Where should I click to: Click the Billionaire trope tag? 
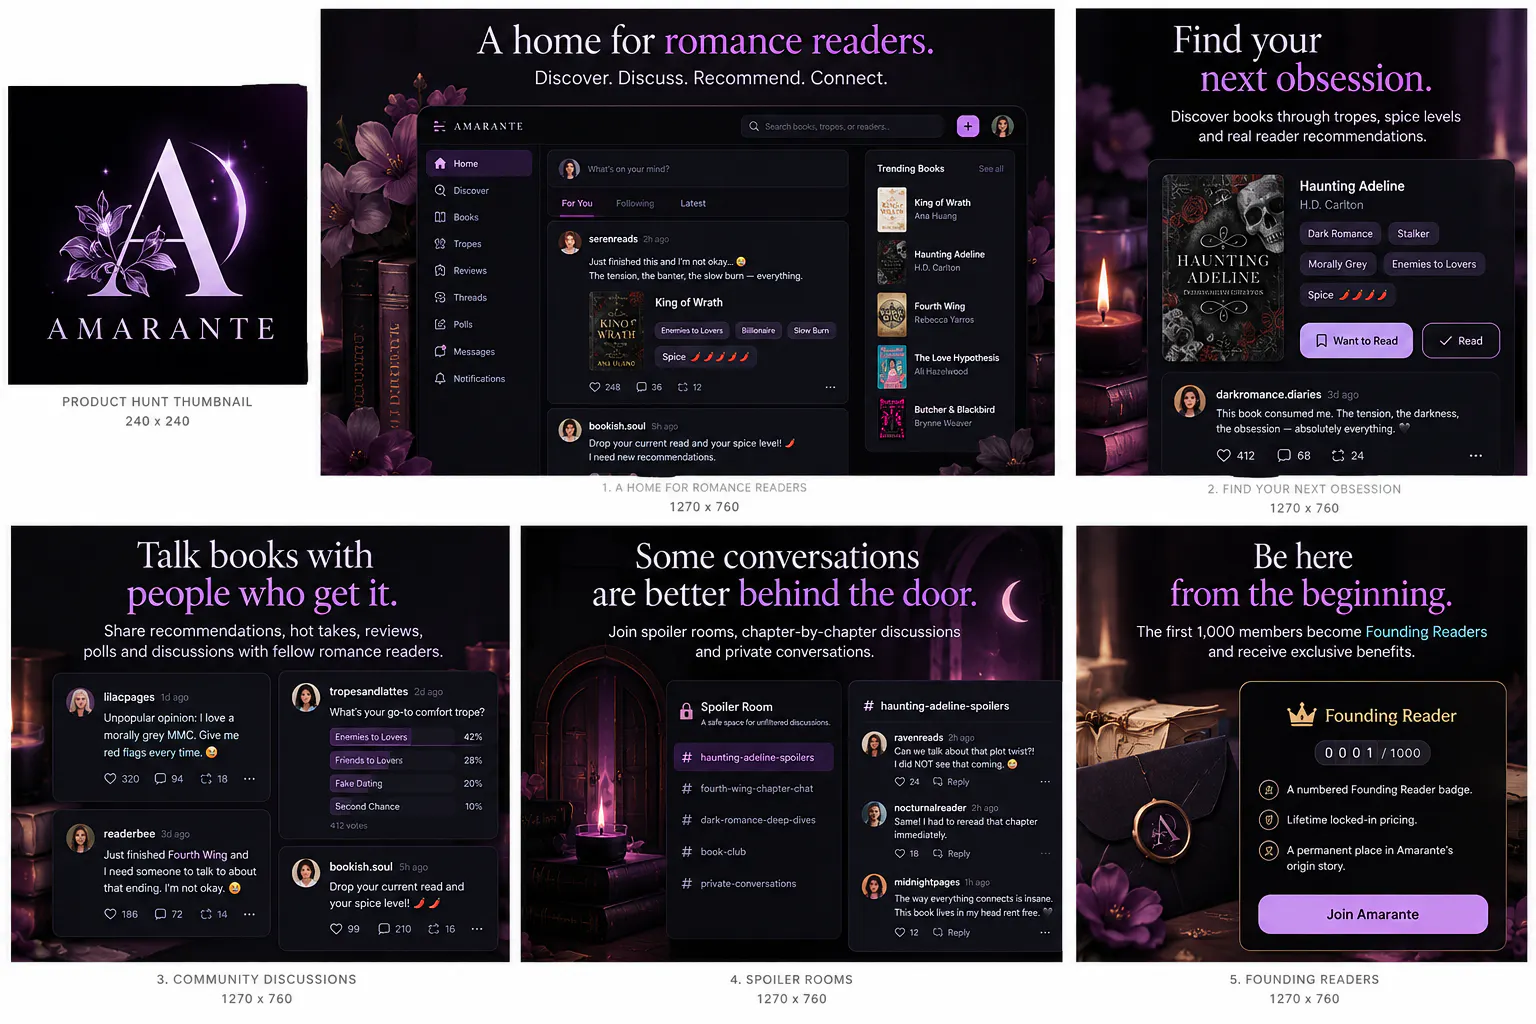click(758, 331)
